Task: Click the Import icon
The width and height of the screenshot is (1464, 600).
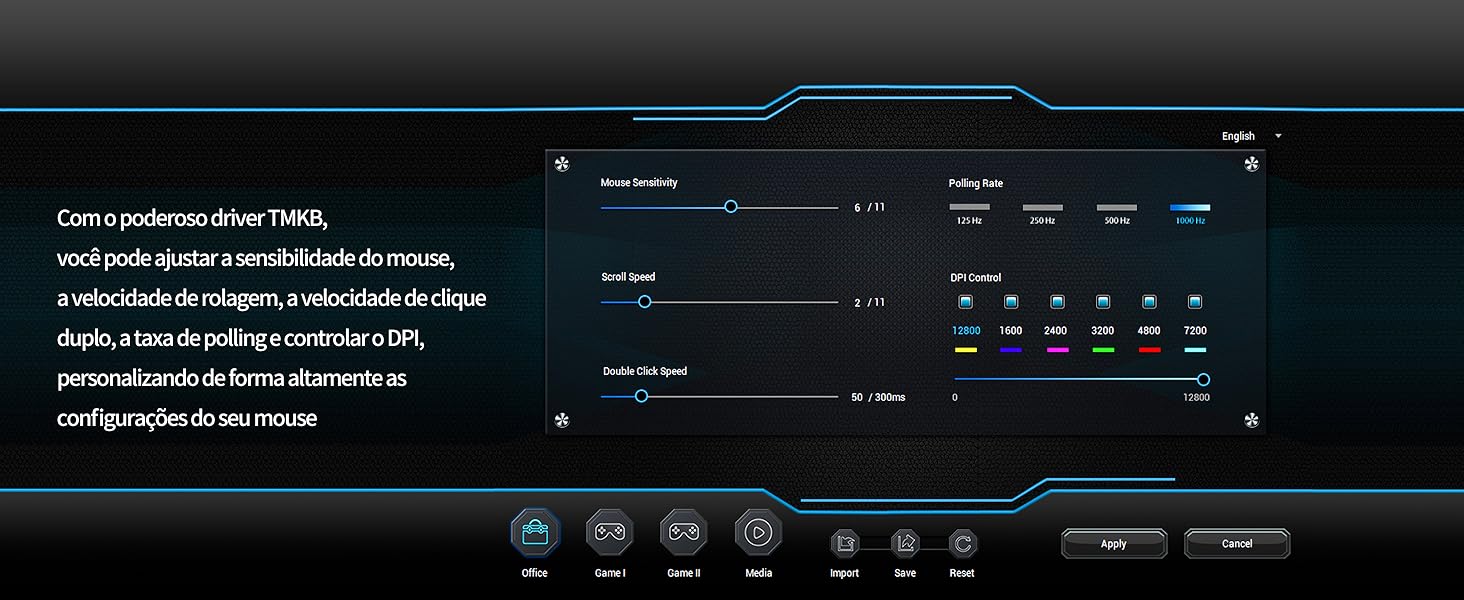Action: point(845,544)
